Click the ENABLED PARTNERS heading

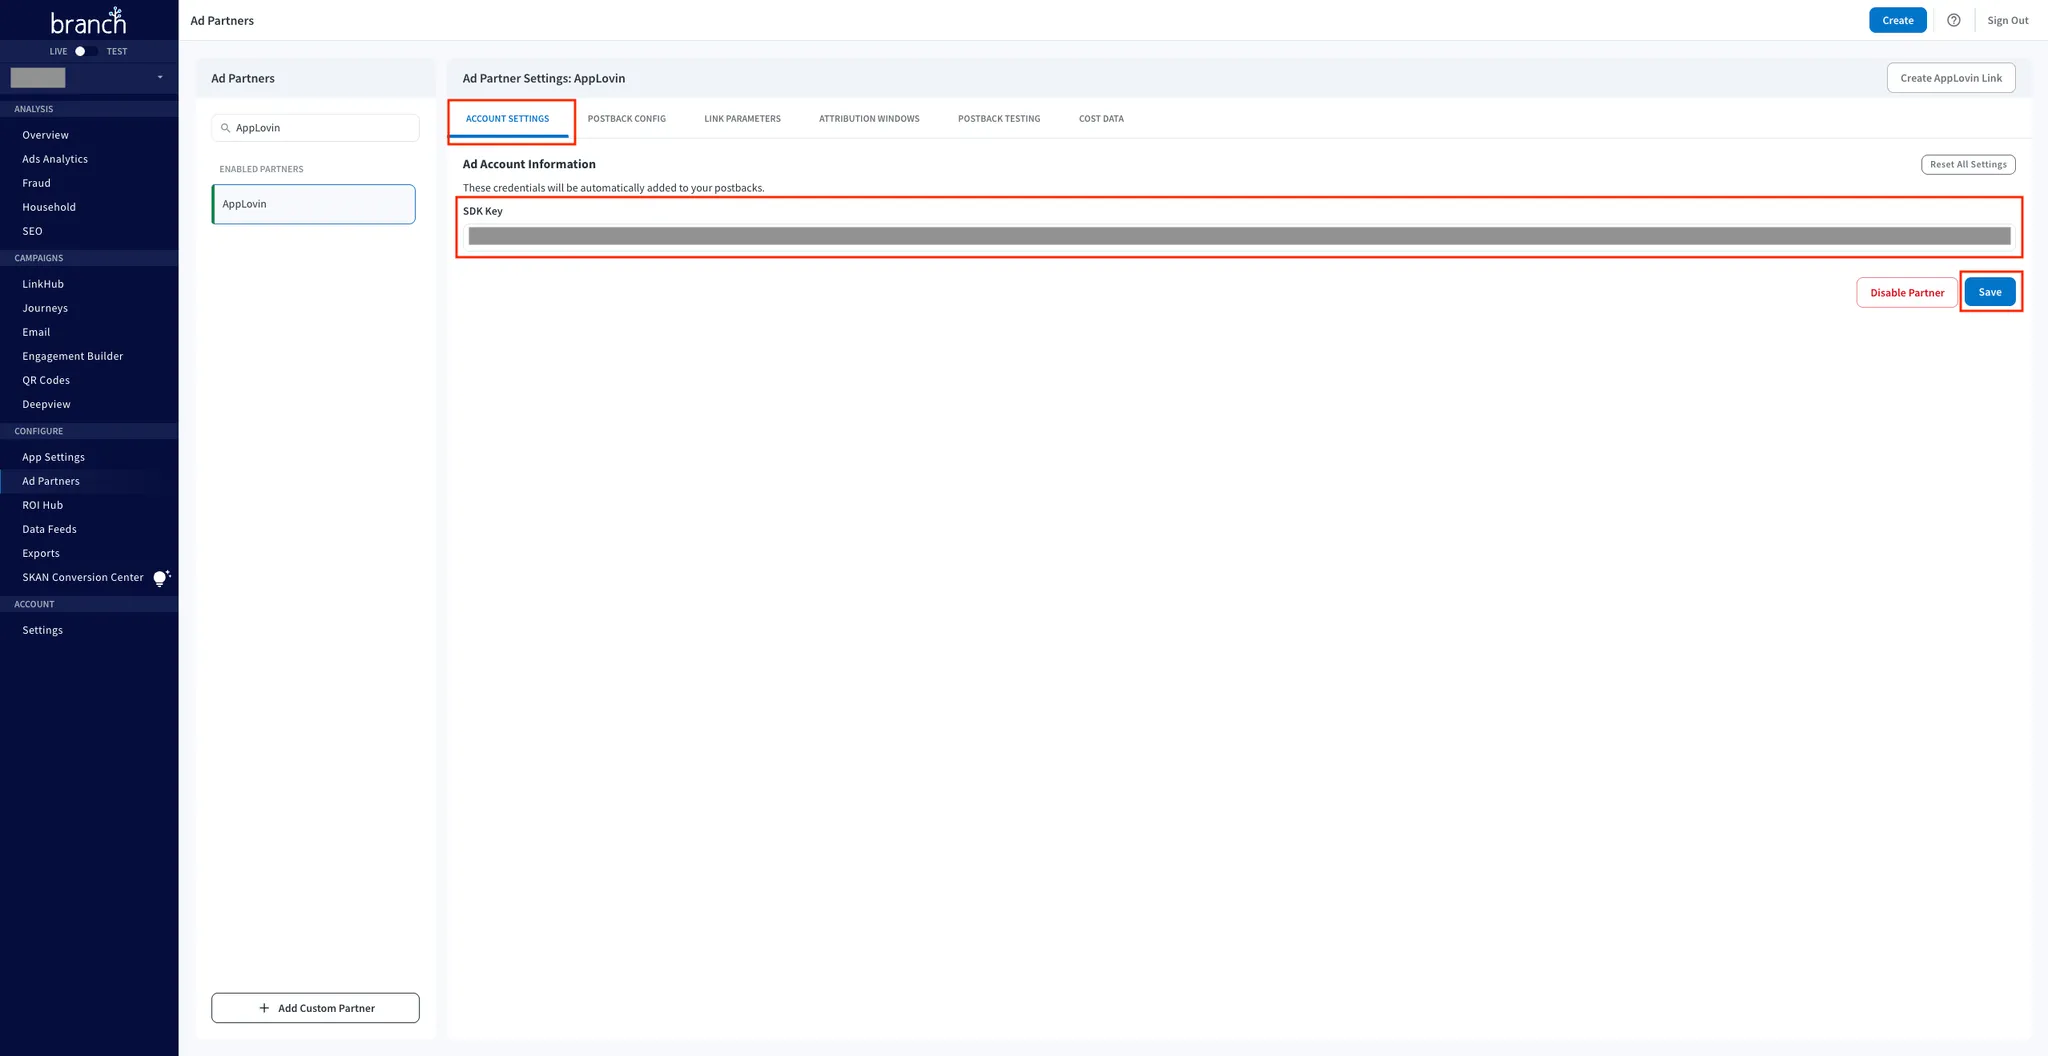pyautogui.click(x=261, y=169)
